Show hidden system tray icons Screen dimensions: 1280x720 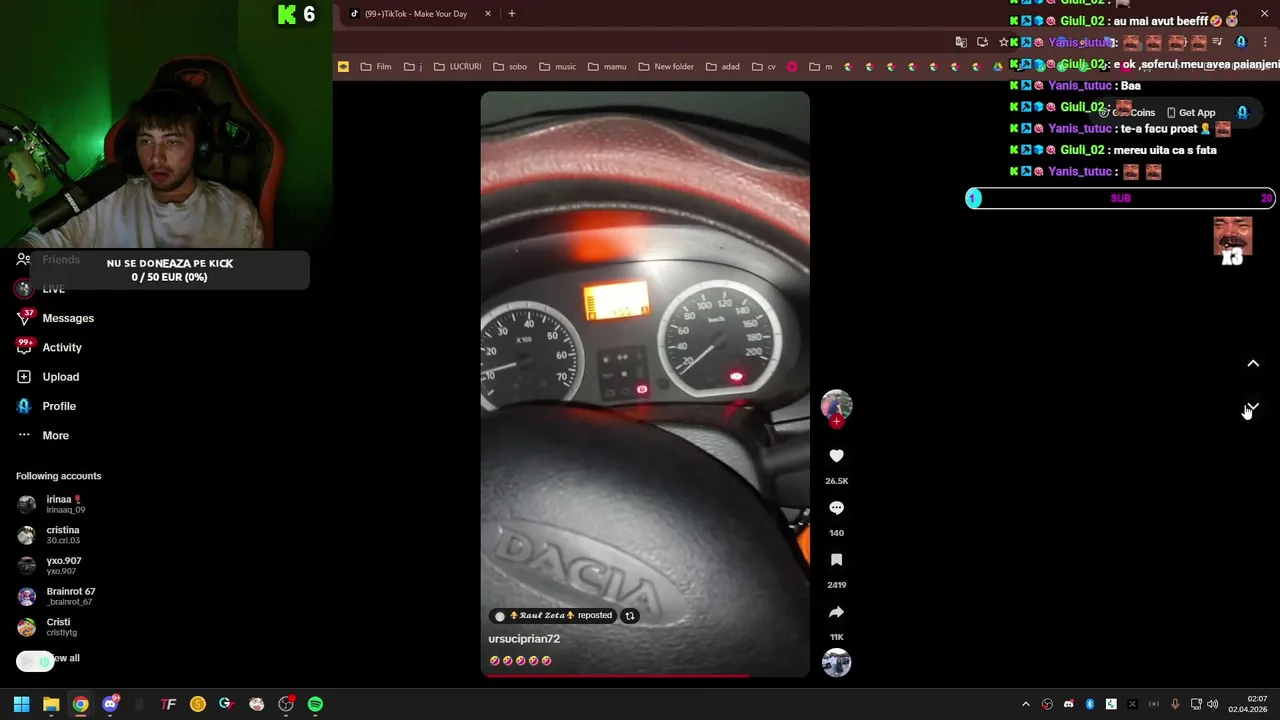(x=1025, y=704)
